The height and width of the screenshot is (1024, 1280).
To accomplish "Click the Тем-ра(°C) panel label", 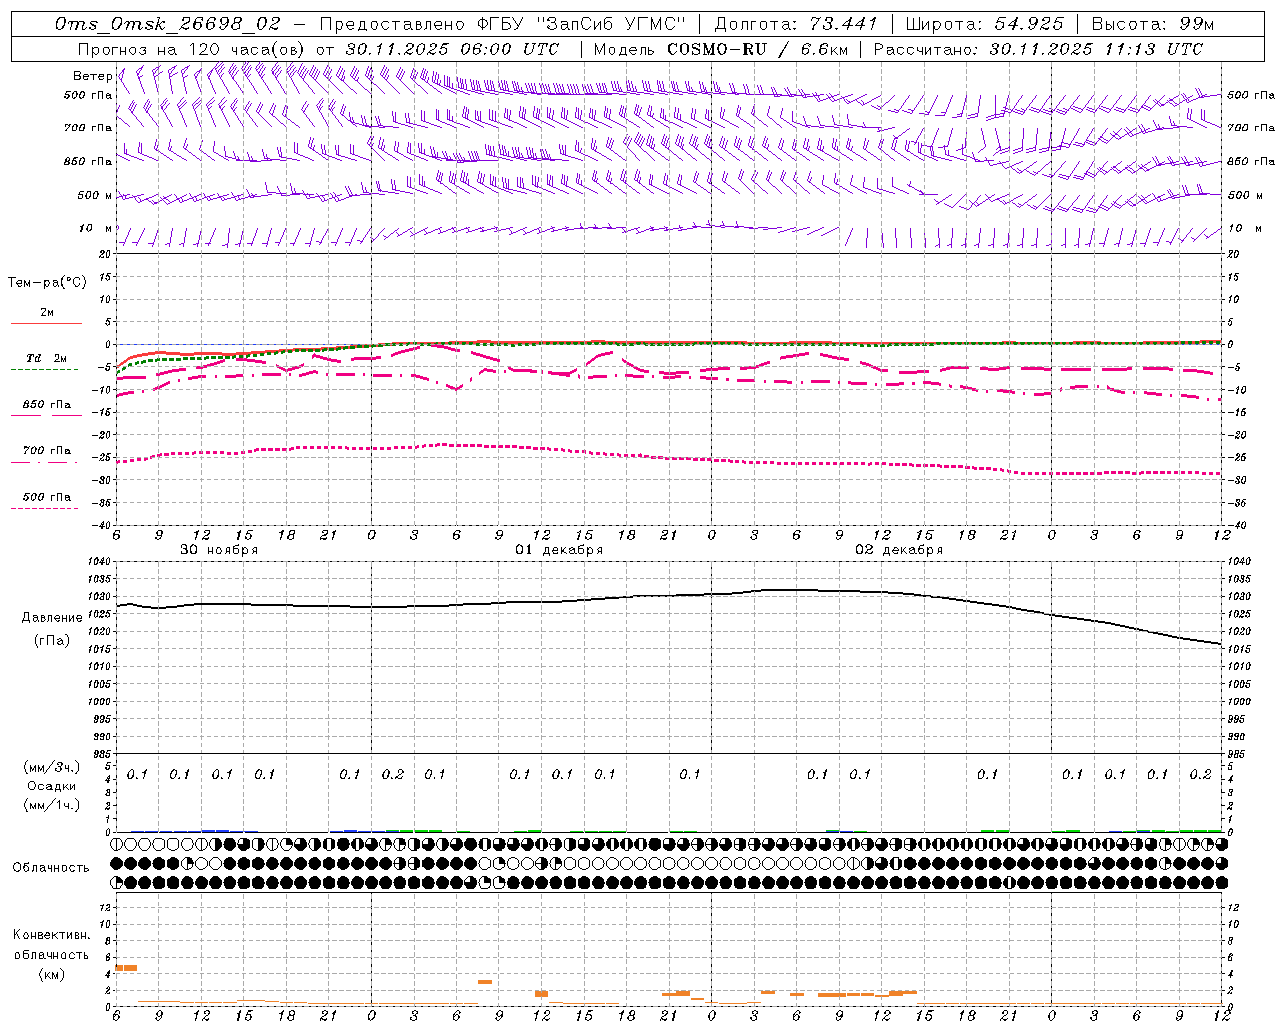I will (47, 283).
